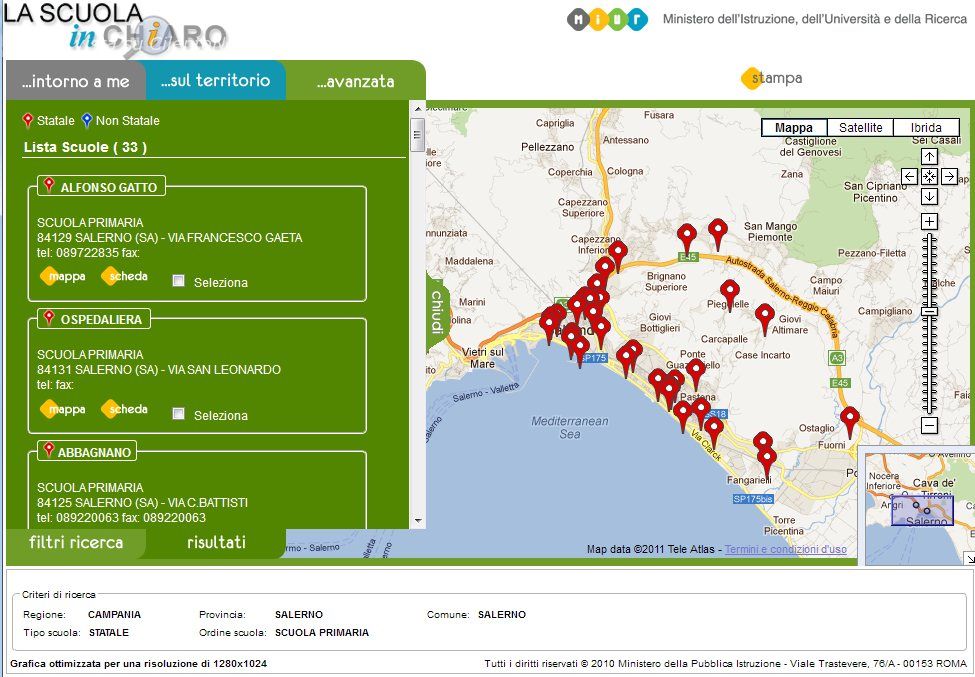The image size is (975, 677).
Task: Check Seleziona for Ospedaliera school
Action: 179,414
